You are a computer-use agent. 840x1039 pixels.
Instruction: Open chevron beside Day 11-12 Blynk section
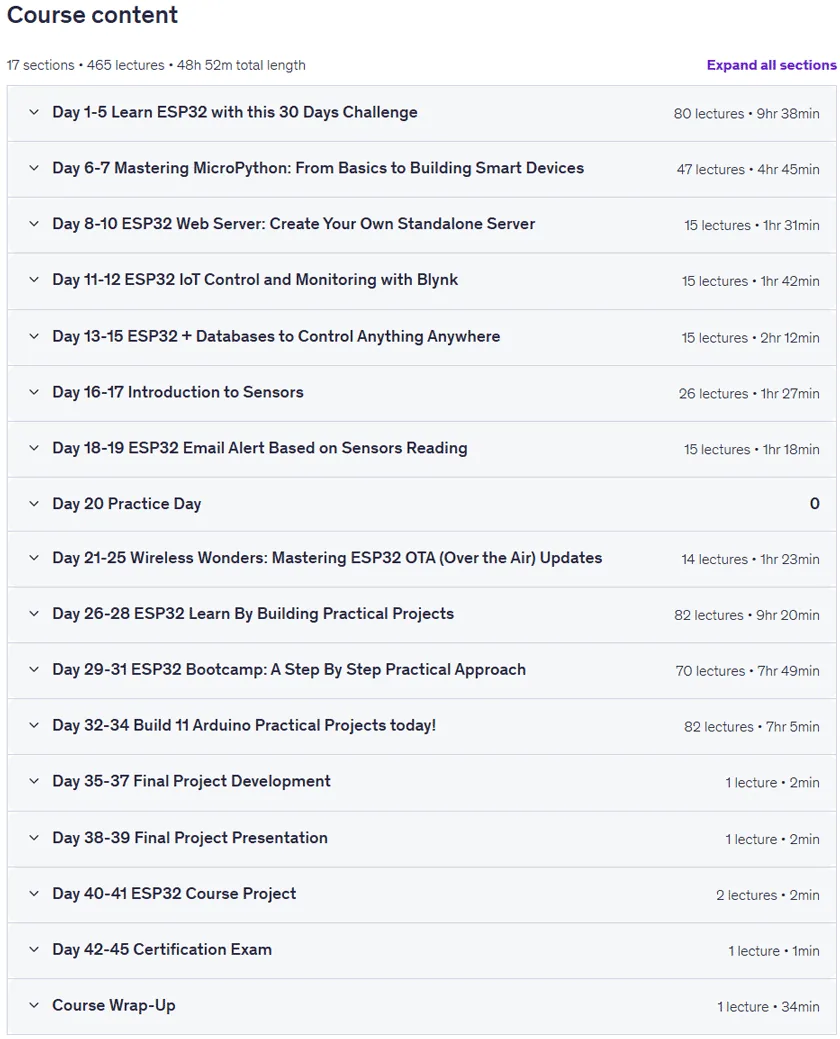(34, 280)
